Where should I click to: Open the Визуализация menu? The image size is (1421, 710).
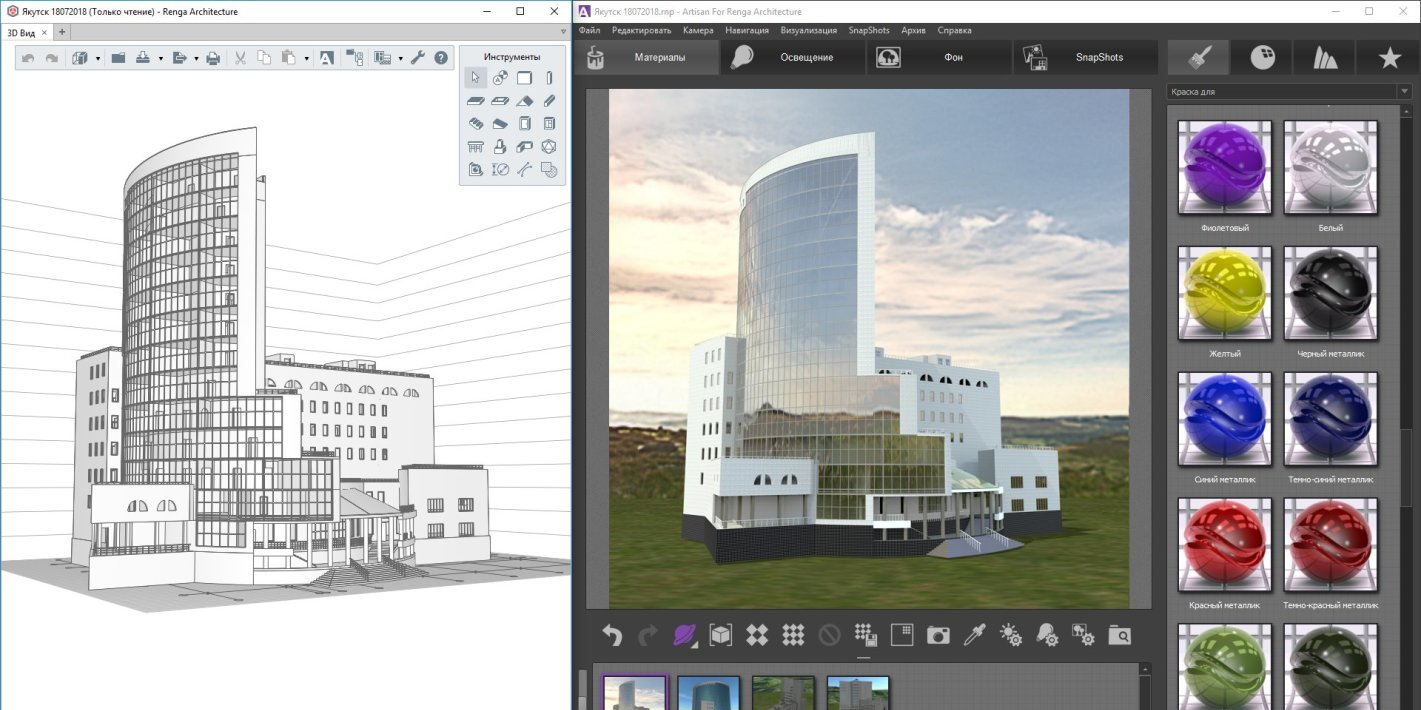[x=811, y=30]
